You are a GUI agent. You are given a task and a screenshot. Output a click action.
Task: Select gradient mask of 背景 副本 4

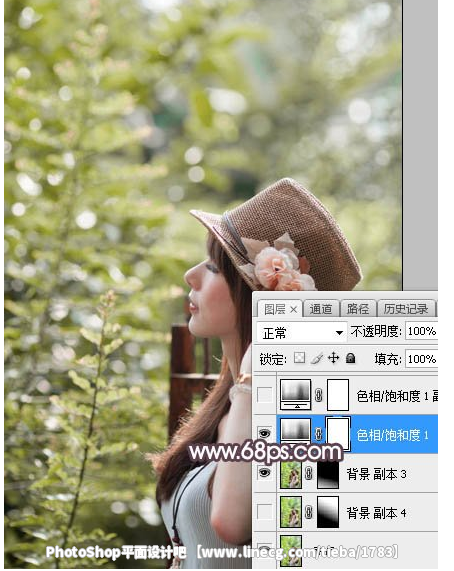tap(328, 512)
